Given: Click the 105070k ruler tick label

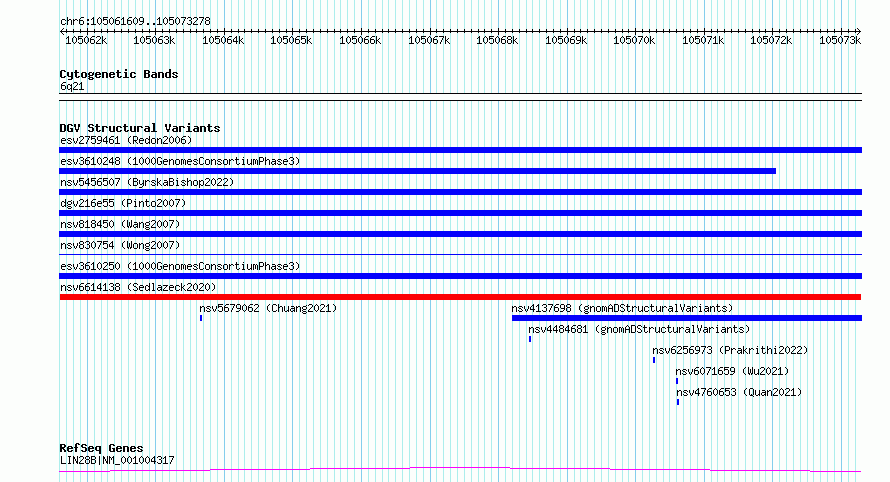Looking at the screenshot, I should [x=634, y=40].
